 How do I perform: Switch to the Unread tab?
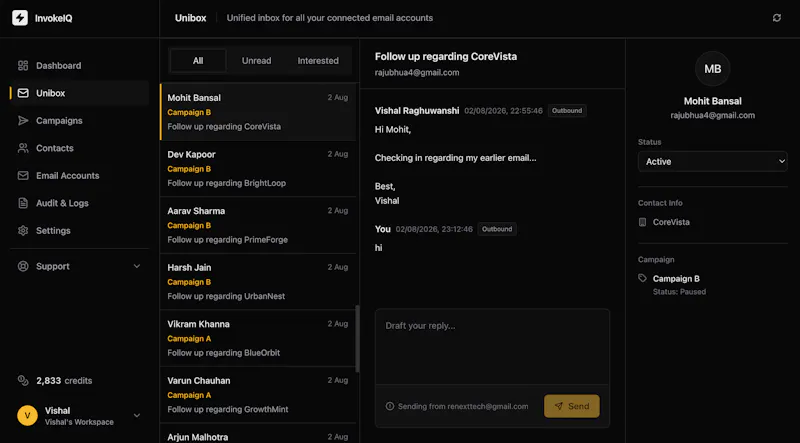pos(257,61)
